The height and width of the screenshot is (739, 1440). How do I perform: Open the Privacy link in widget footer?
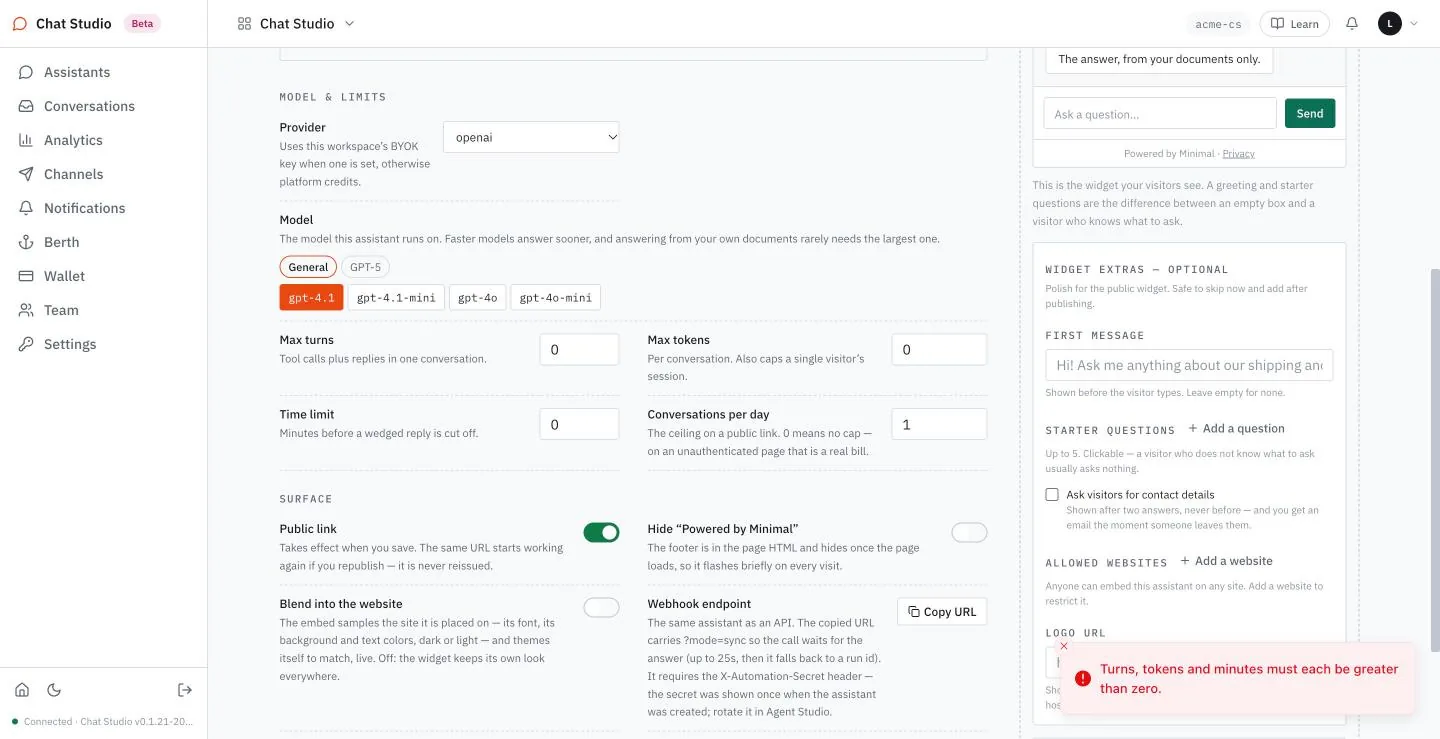(1238, 154)
